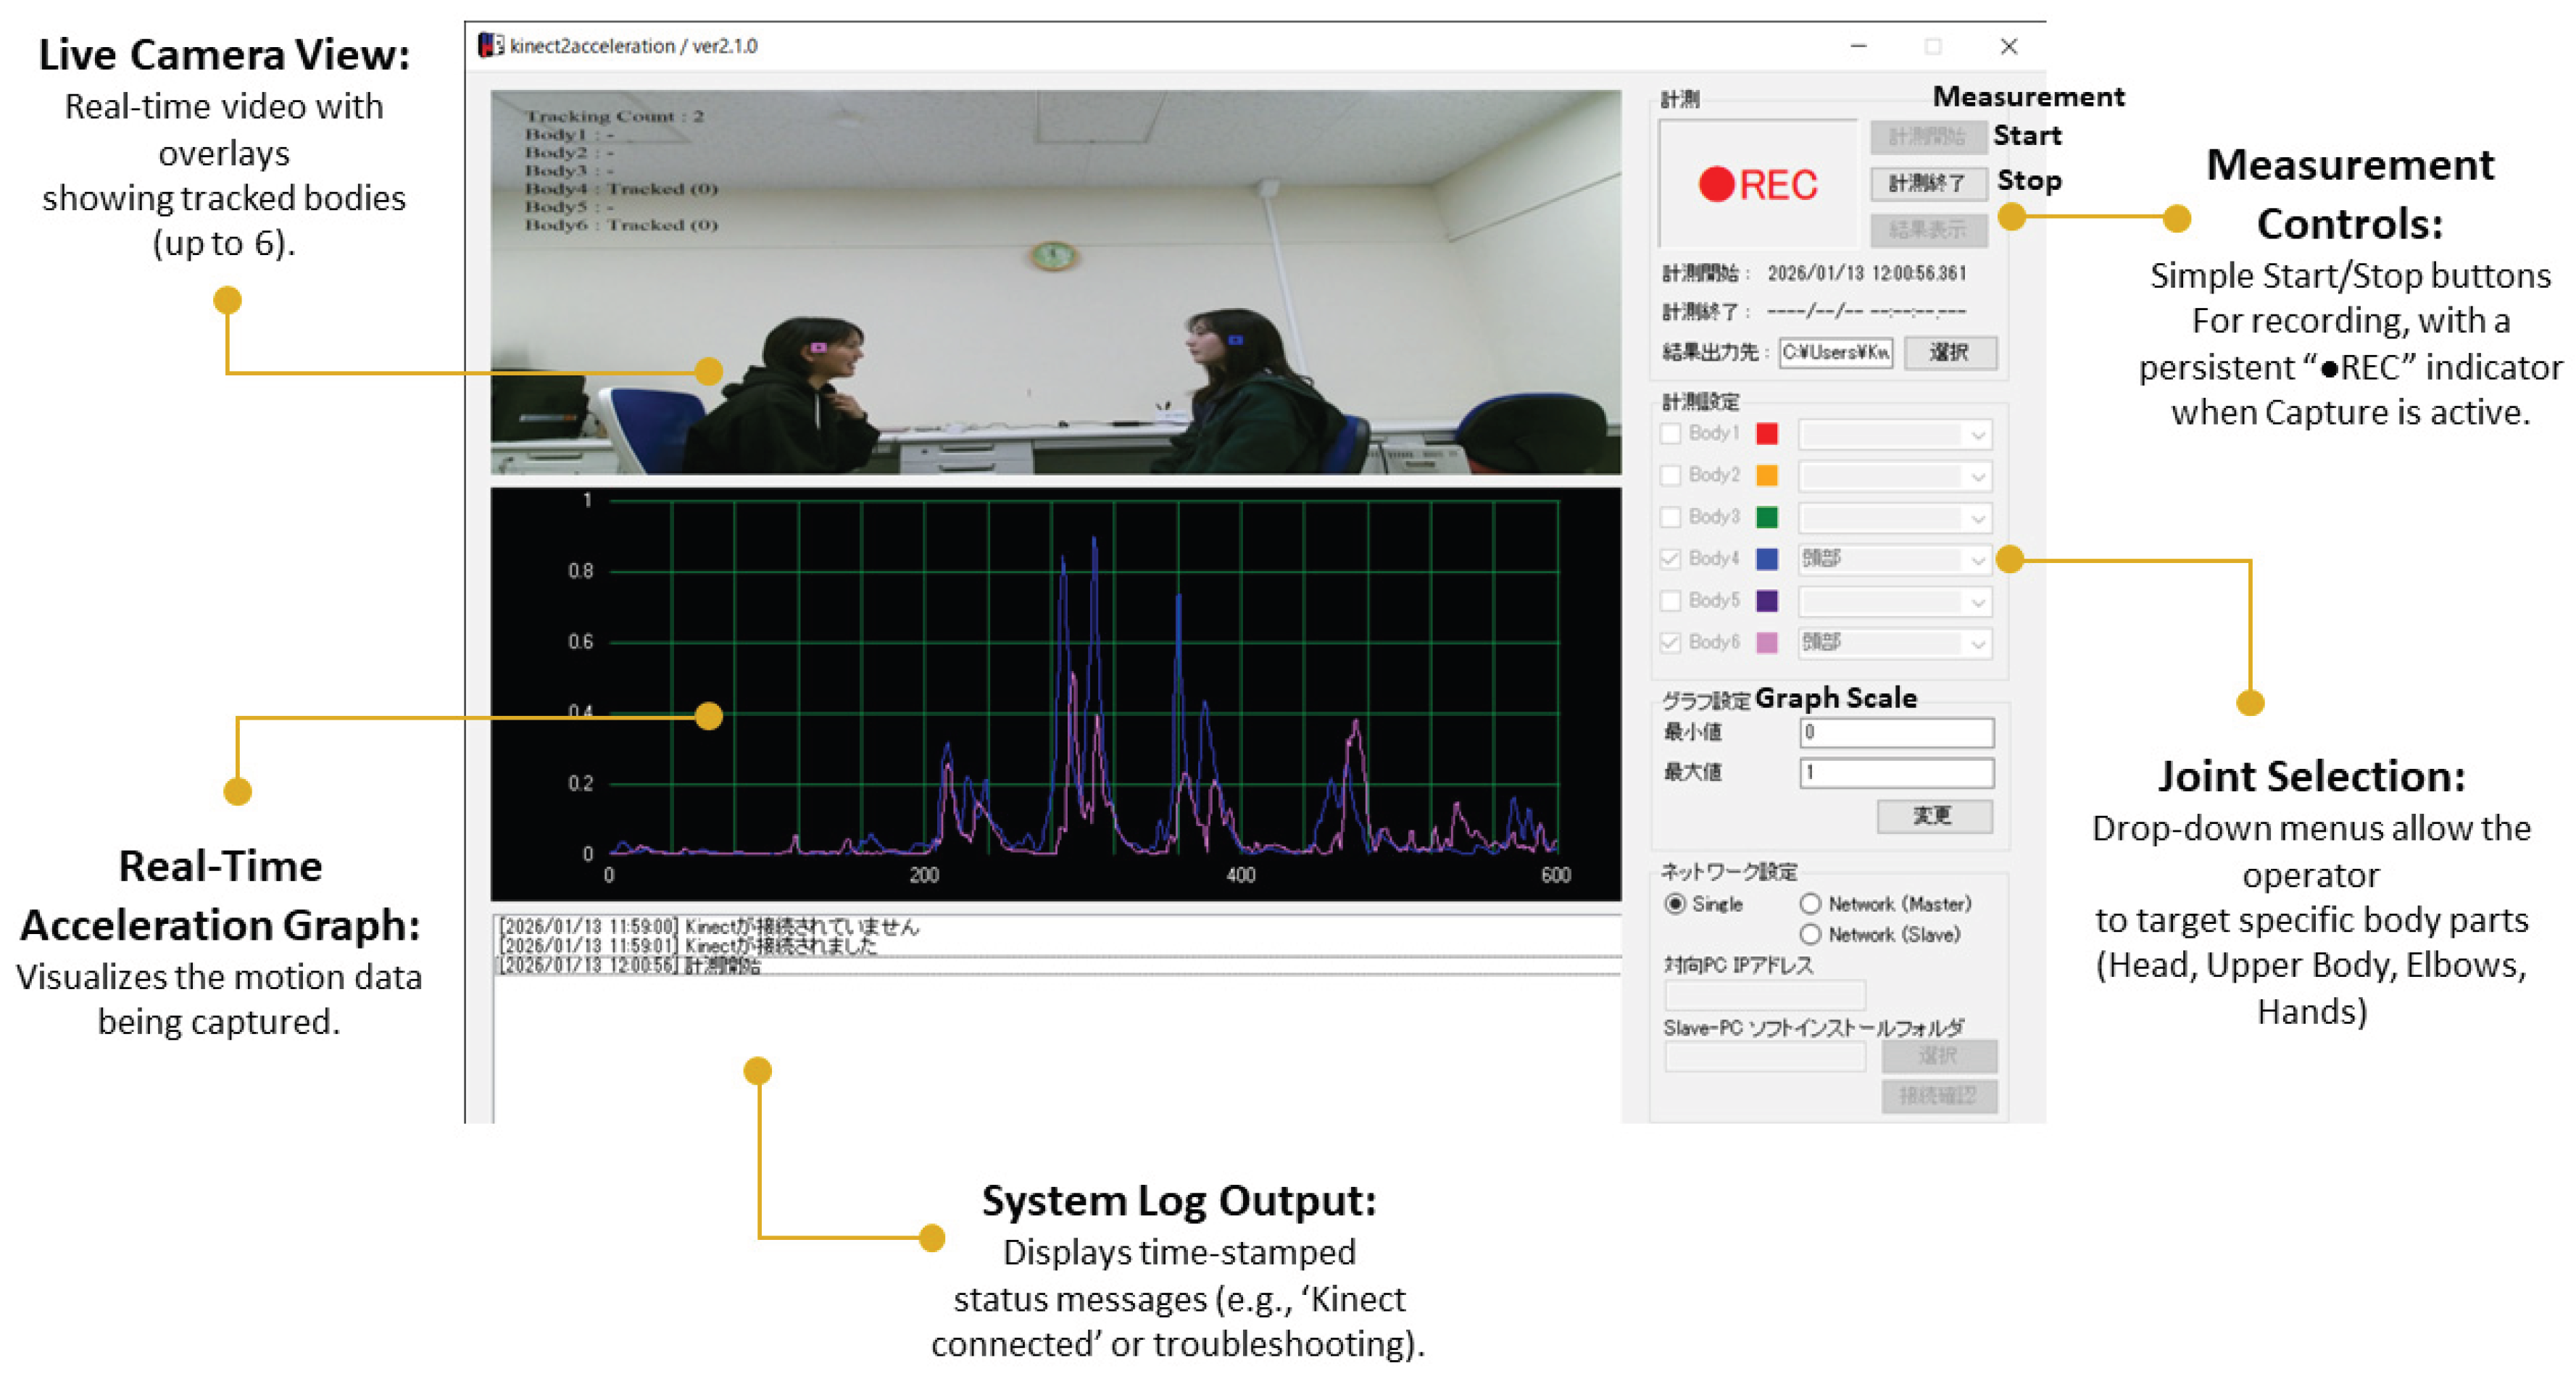Toggle the Body5 checkbox
2576x1379 pixels.
point(1670,600)
